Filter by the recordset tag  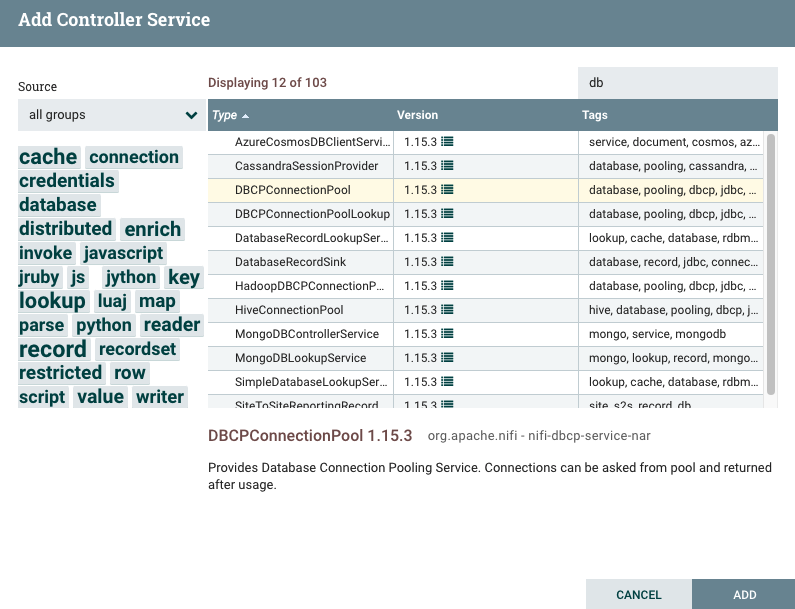137,349
